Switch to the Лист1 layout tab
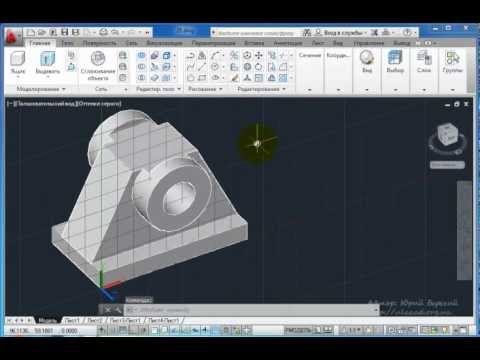The height and width of the screenshot is (360, 480). [72, 320]
